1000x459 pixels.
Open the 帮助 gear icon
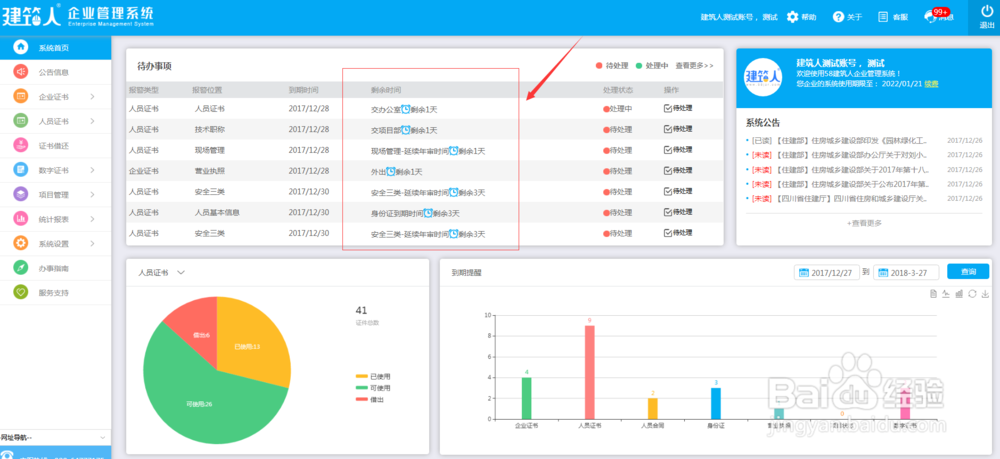(x=792, y=17)
